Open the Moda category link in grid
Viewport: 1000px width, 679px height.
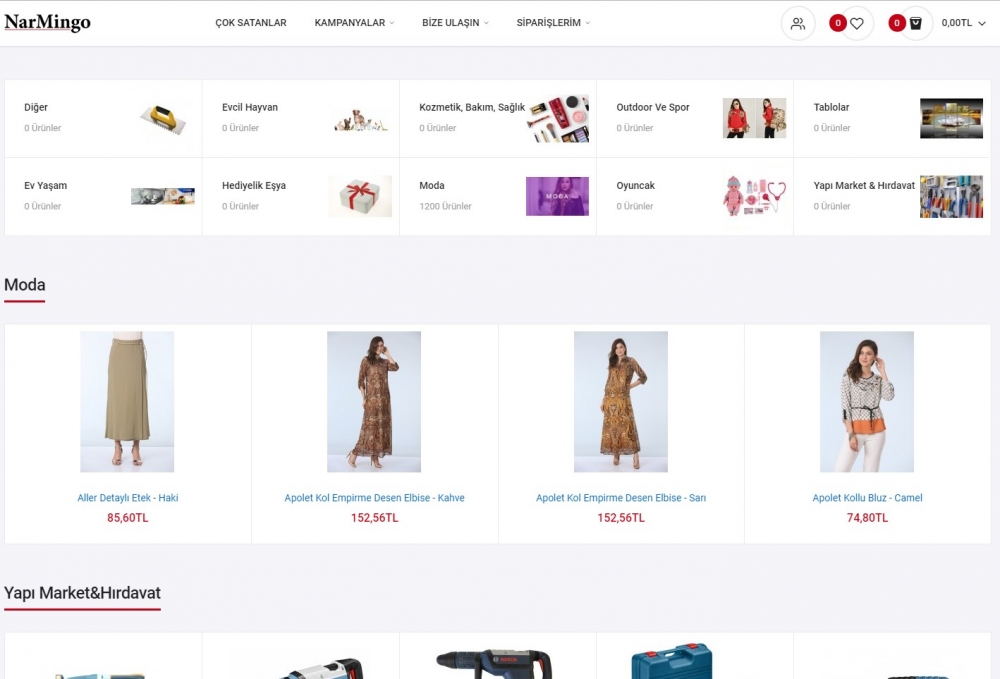pos(432,186)
